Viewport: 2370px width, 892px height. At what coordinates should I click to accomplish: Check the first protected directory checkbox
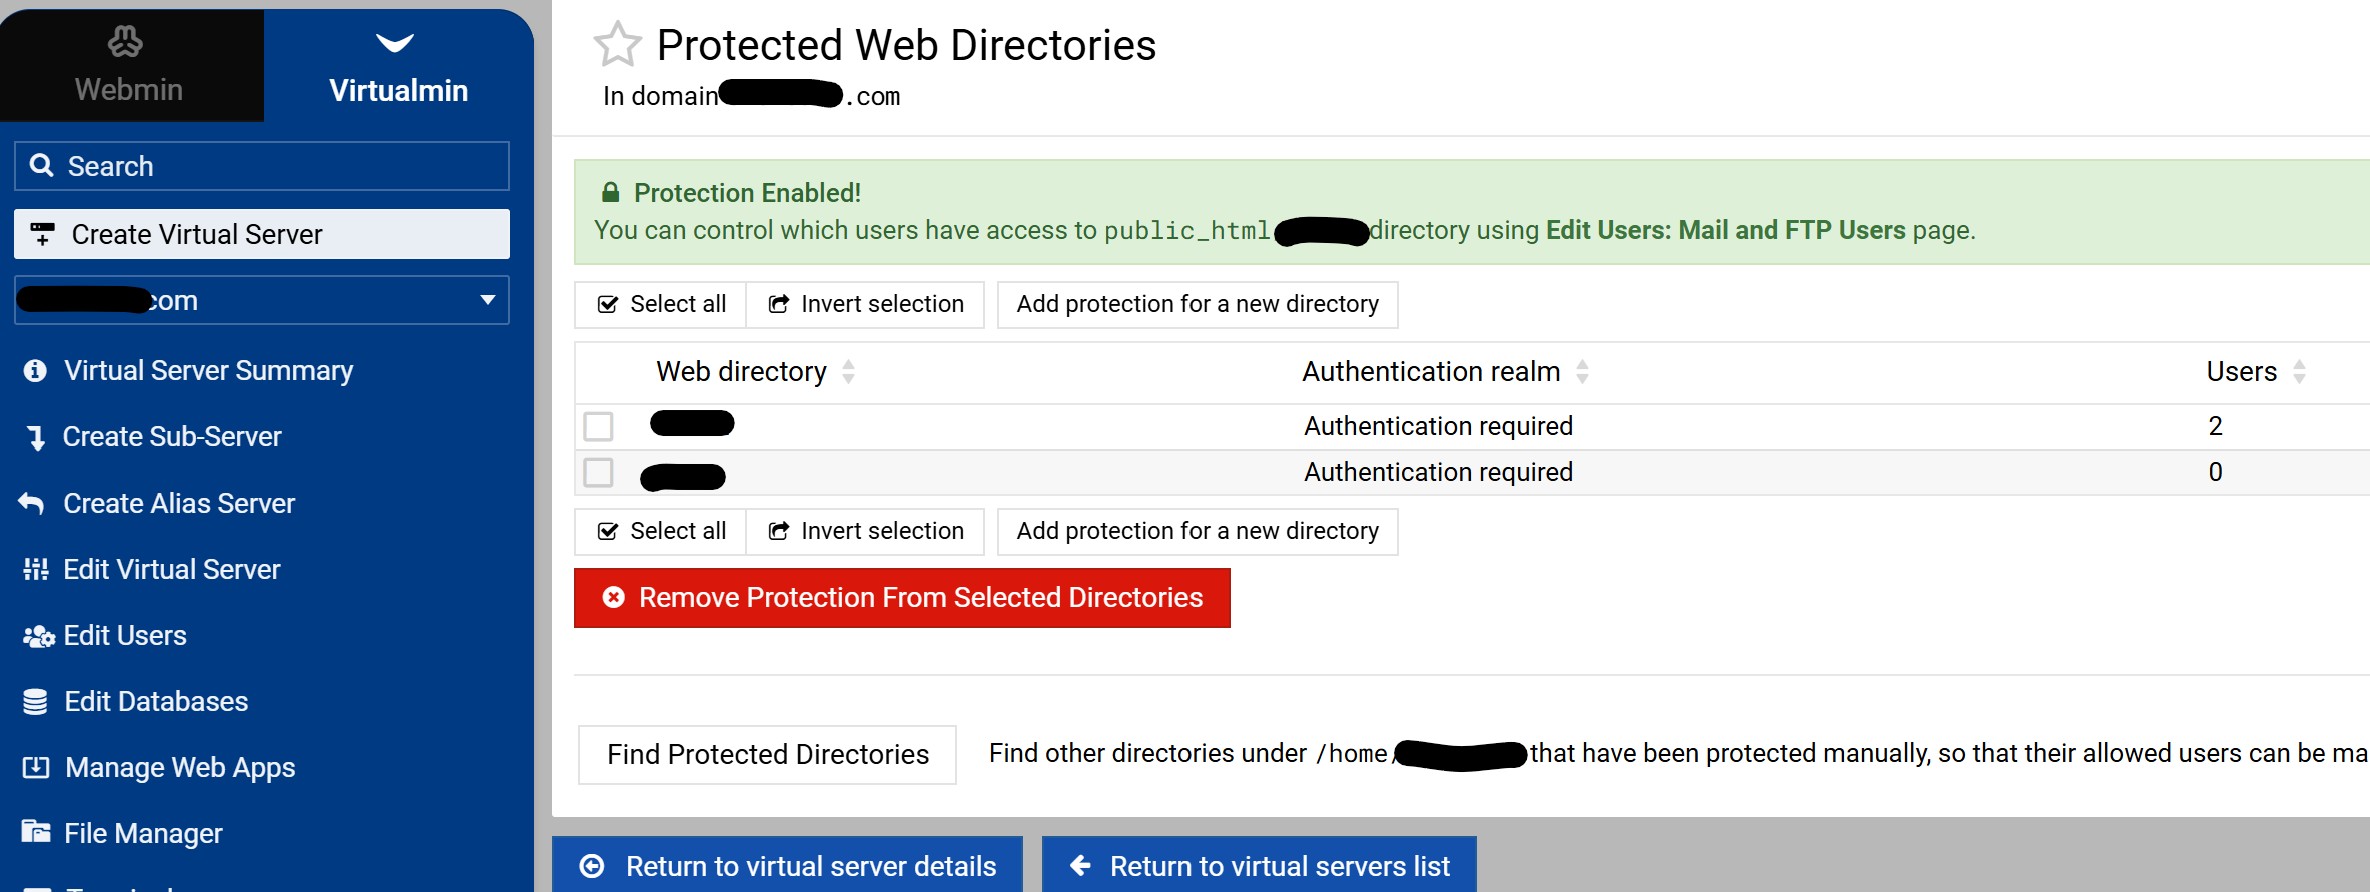tap(598, 426)
